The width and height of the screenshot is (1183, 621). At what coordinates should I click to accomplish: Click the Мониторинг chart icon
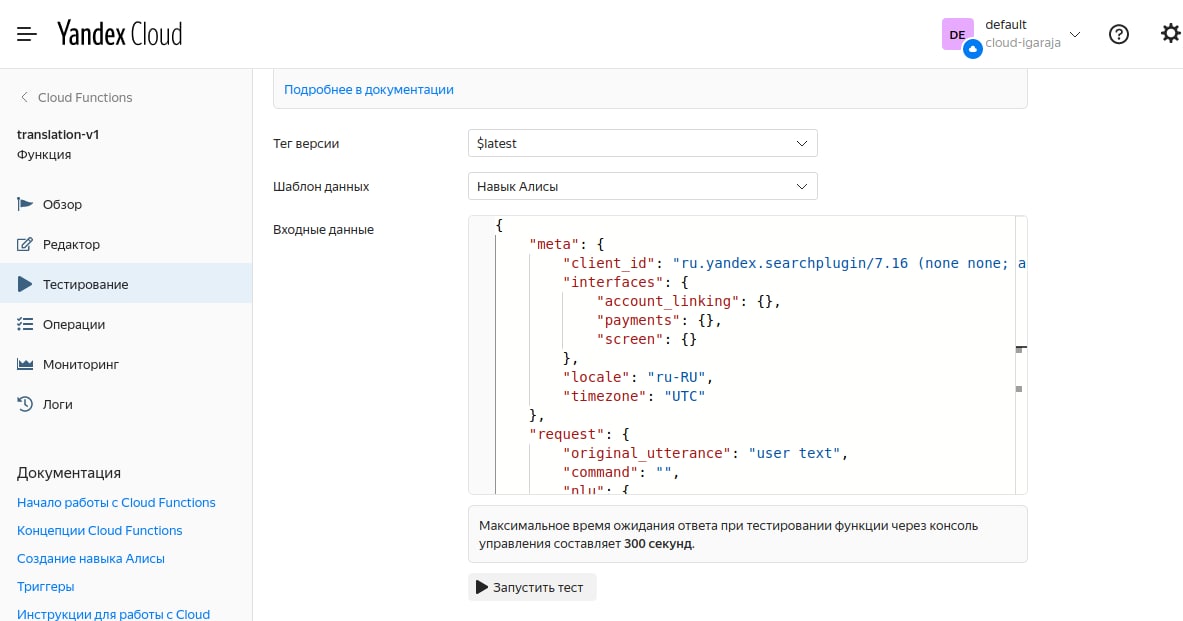(x=25, y=364)
